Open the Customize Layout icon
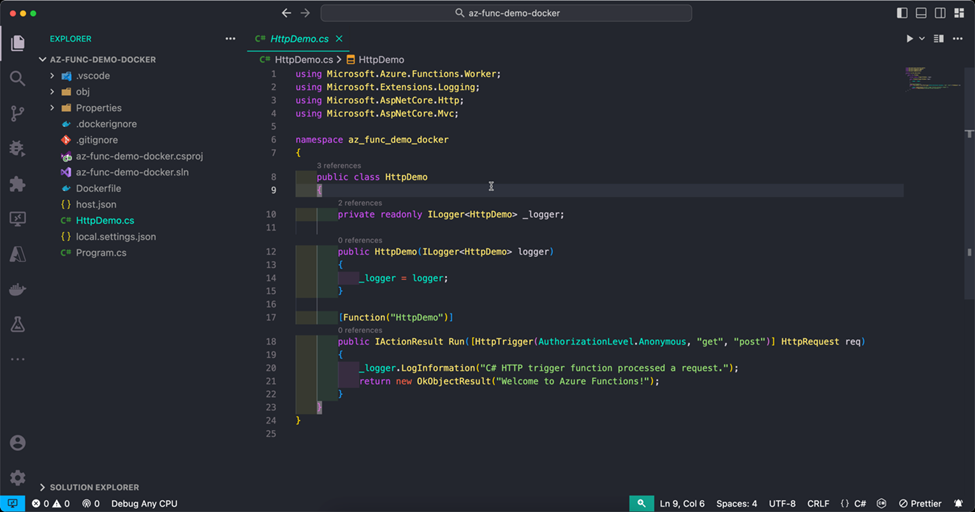Screen dimensions: 975x512 959,13
